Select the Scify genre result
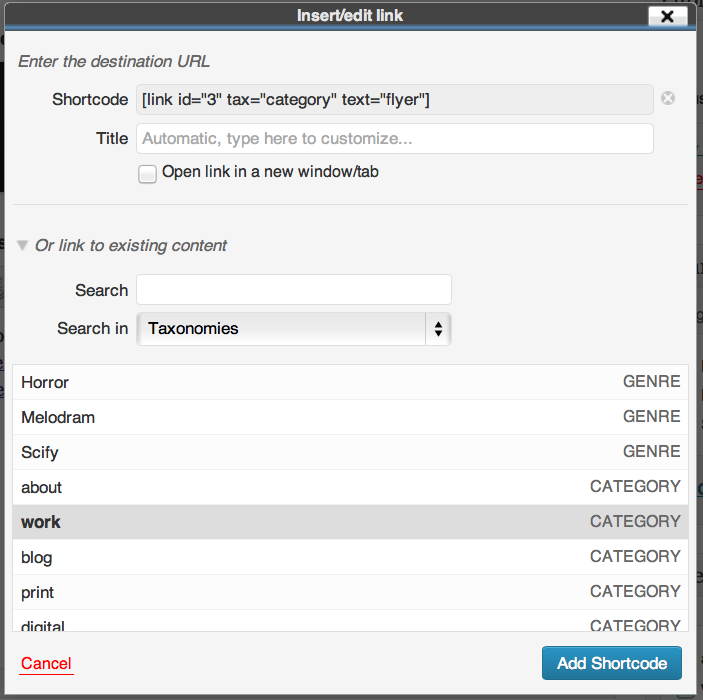 click(x=350, y=452)
